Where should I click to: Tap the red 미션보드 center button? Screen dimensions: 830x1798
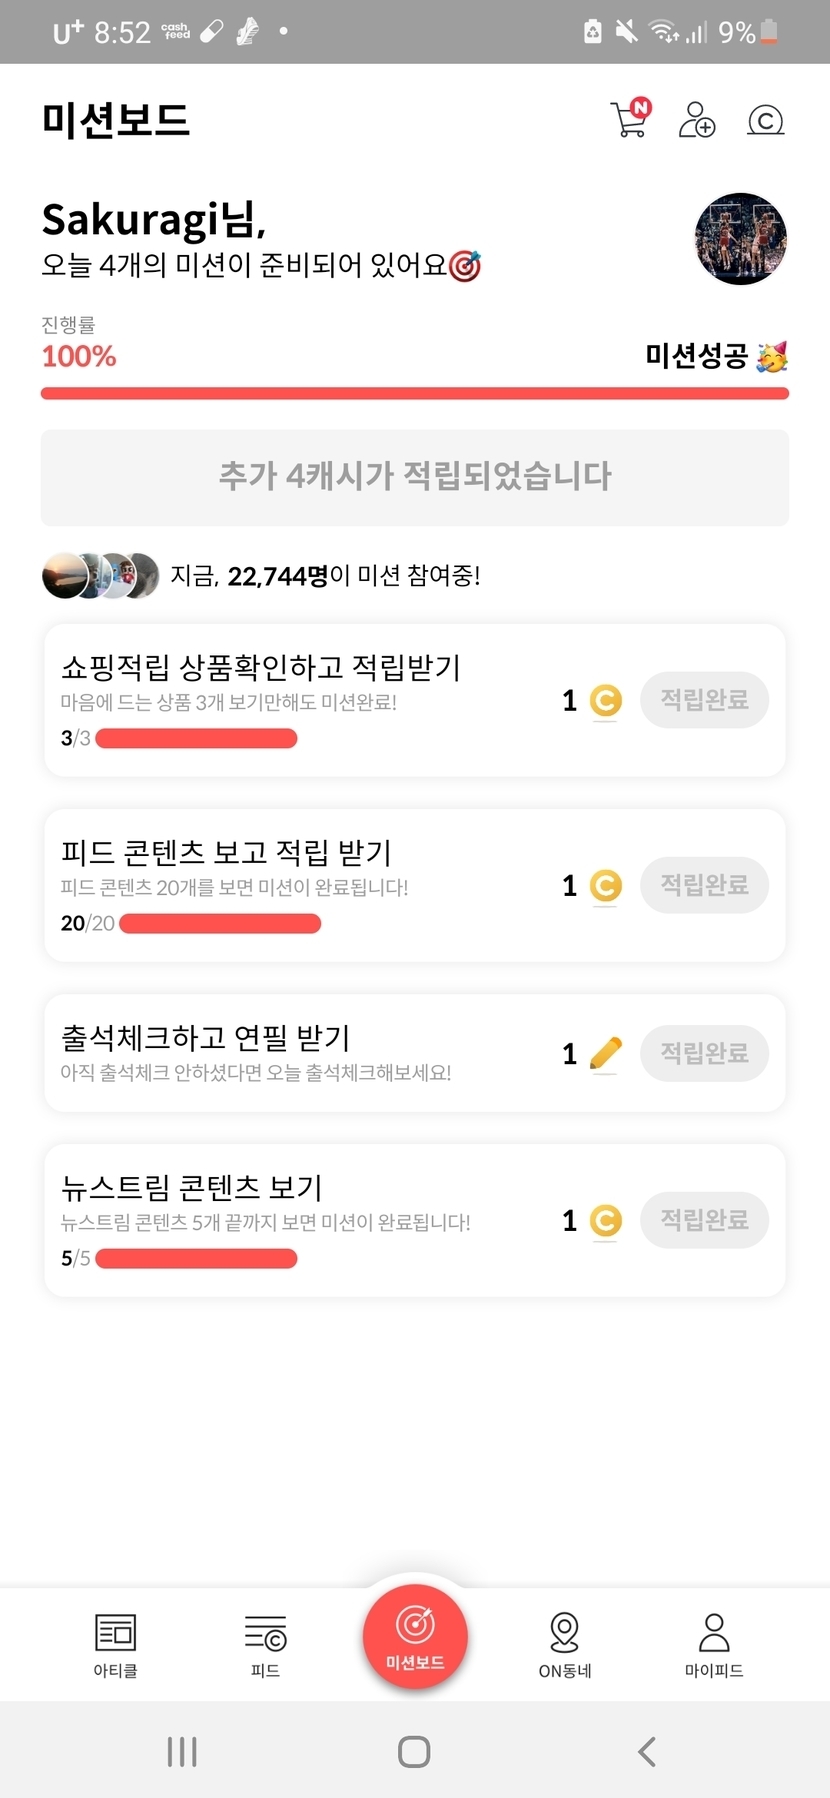click(415, 1636)
